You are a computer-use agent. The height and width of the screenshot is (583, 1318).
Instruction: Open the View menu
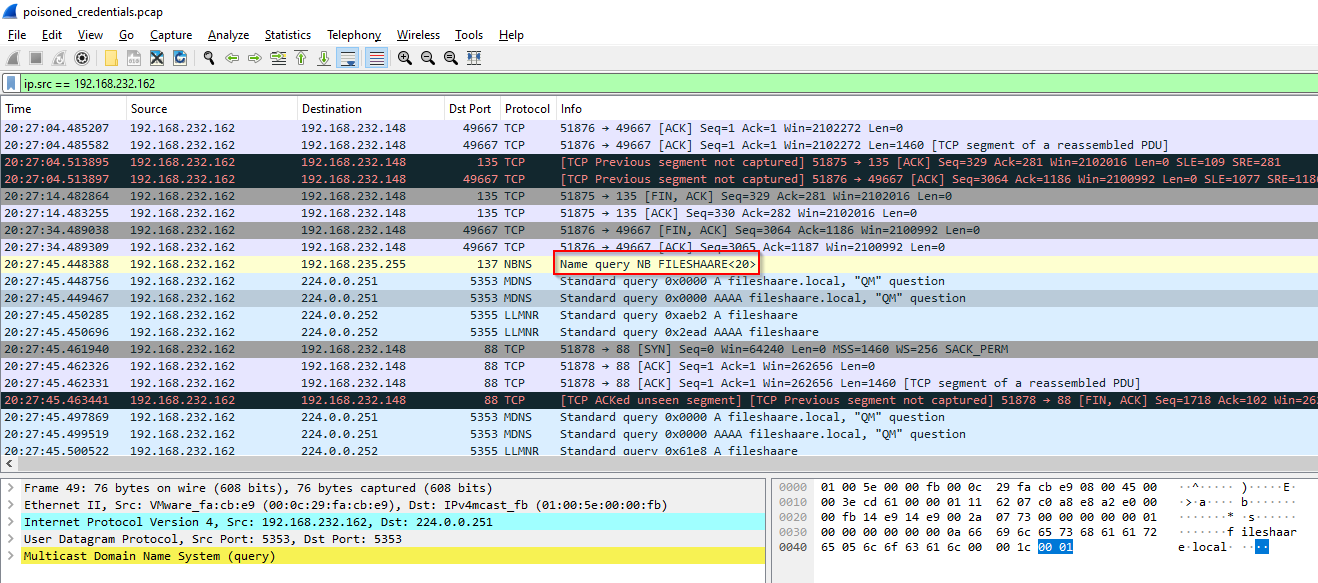point(90,35)
